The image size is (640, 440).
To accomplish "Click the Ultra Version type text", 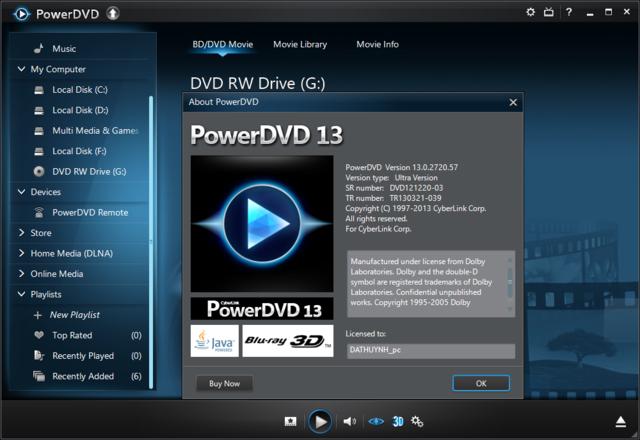I will (x=416, y=178).
